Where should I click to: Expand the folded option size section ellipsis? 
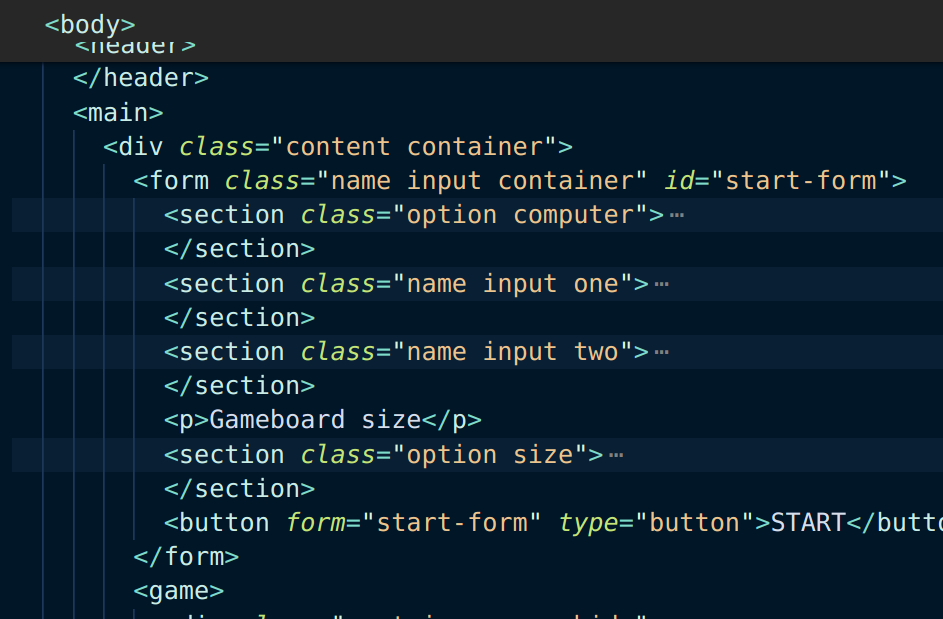click(616, 455)
